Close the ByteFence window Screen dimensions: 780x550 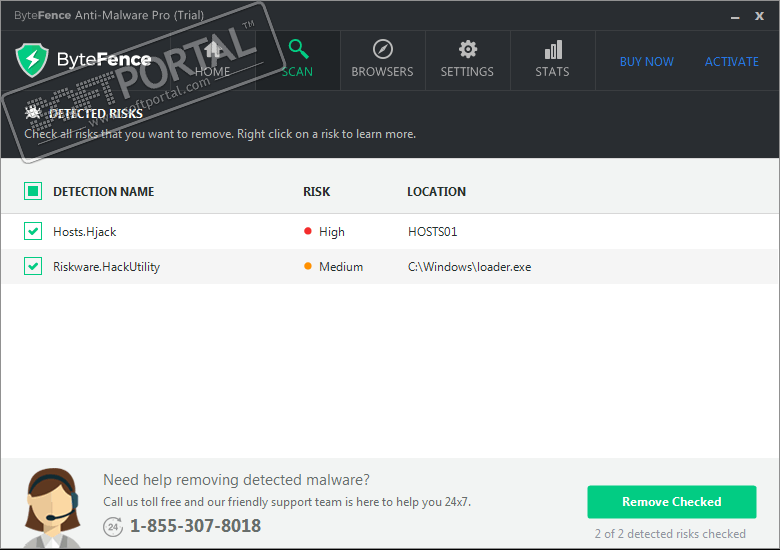pyautogui.click(x=759, y=16)
